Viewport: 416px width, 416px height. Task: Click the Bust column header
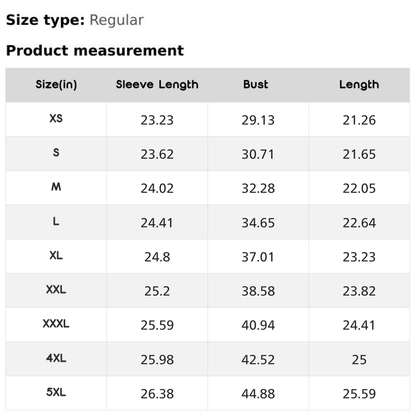256,84
